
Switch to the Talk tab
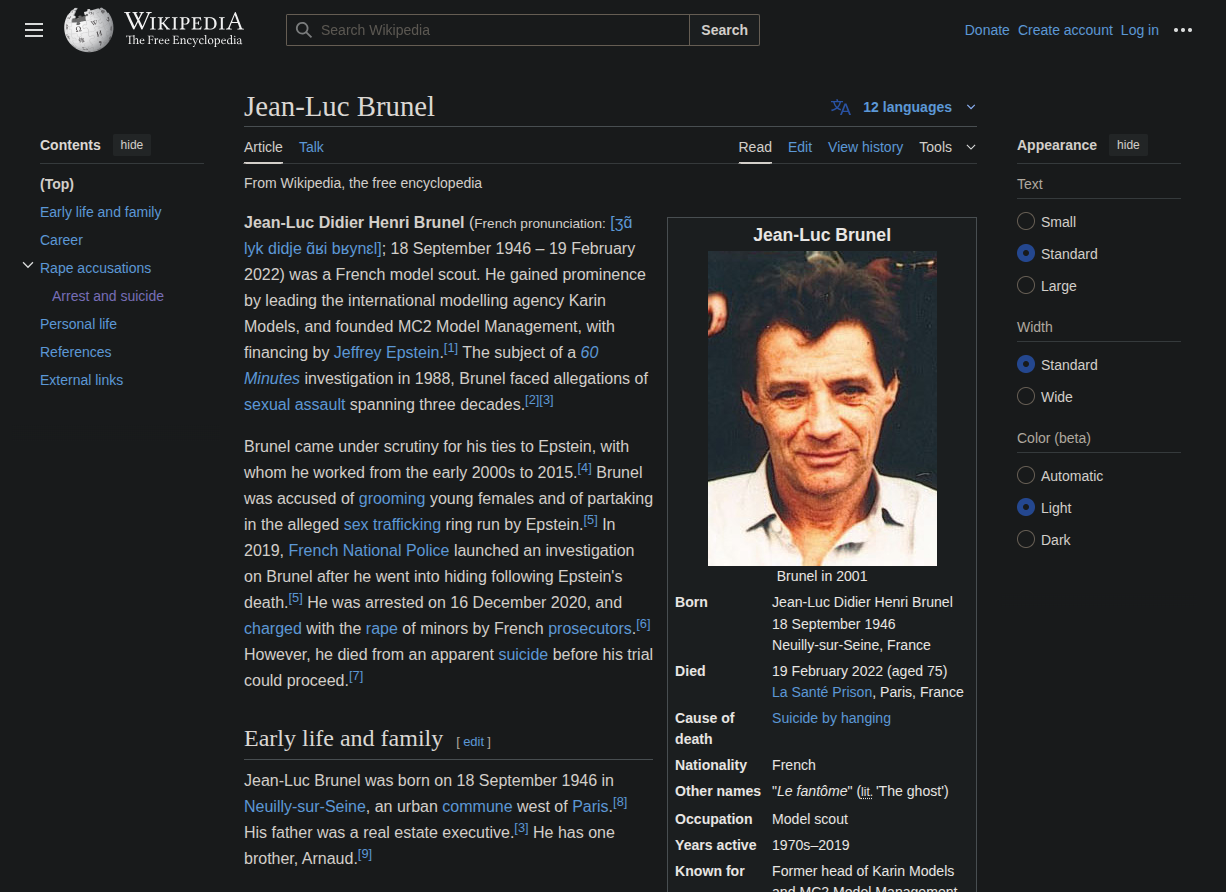tap(311, 147)
